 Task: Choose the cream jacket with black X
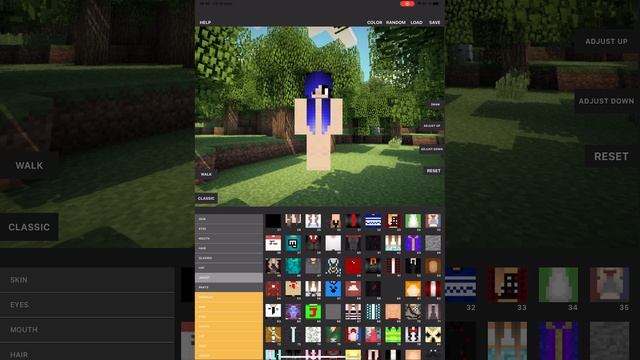[433, 334]
